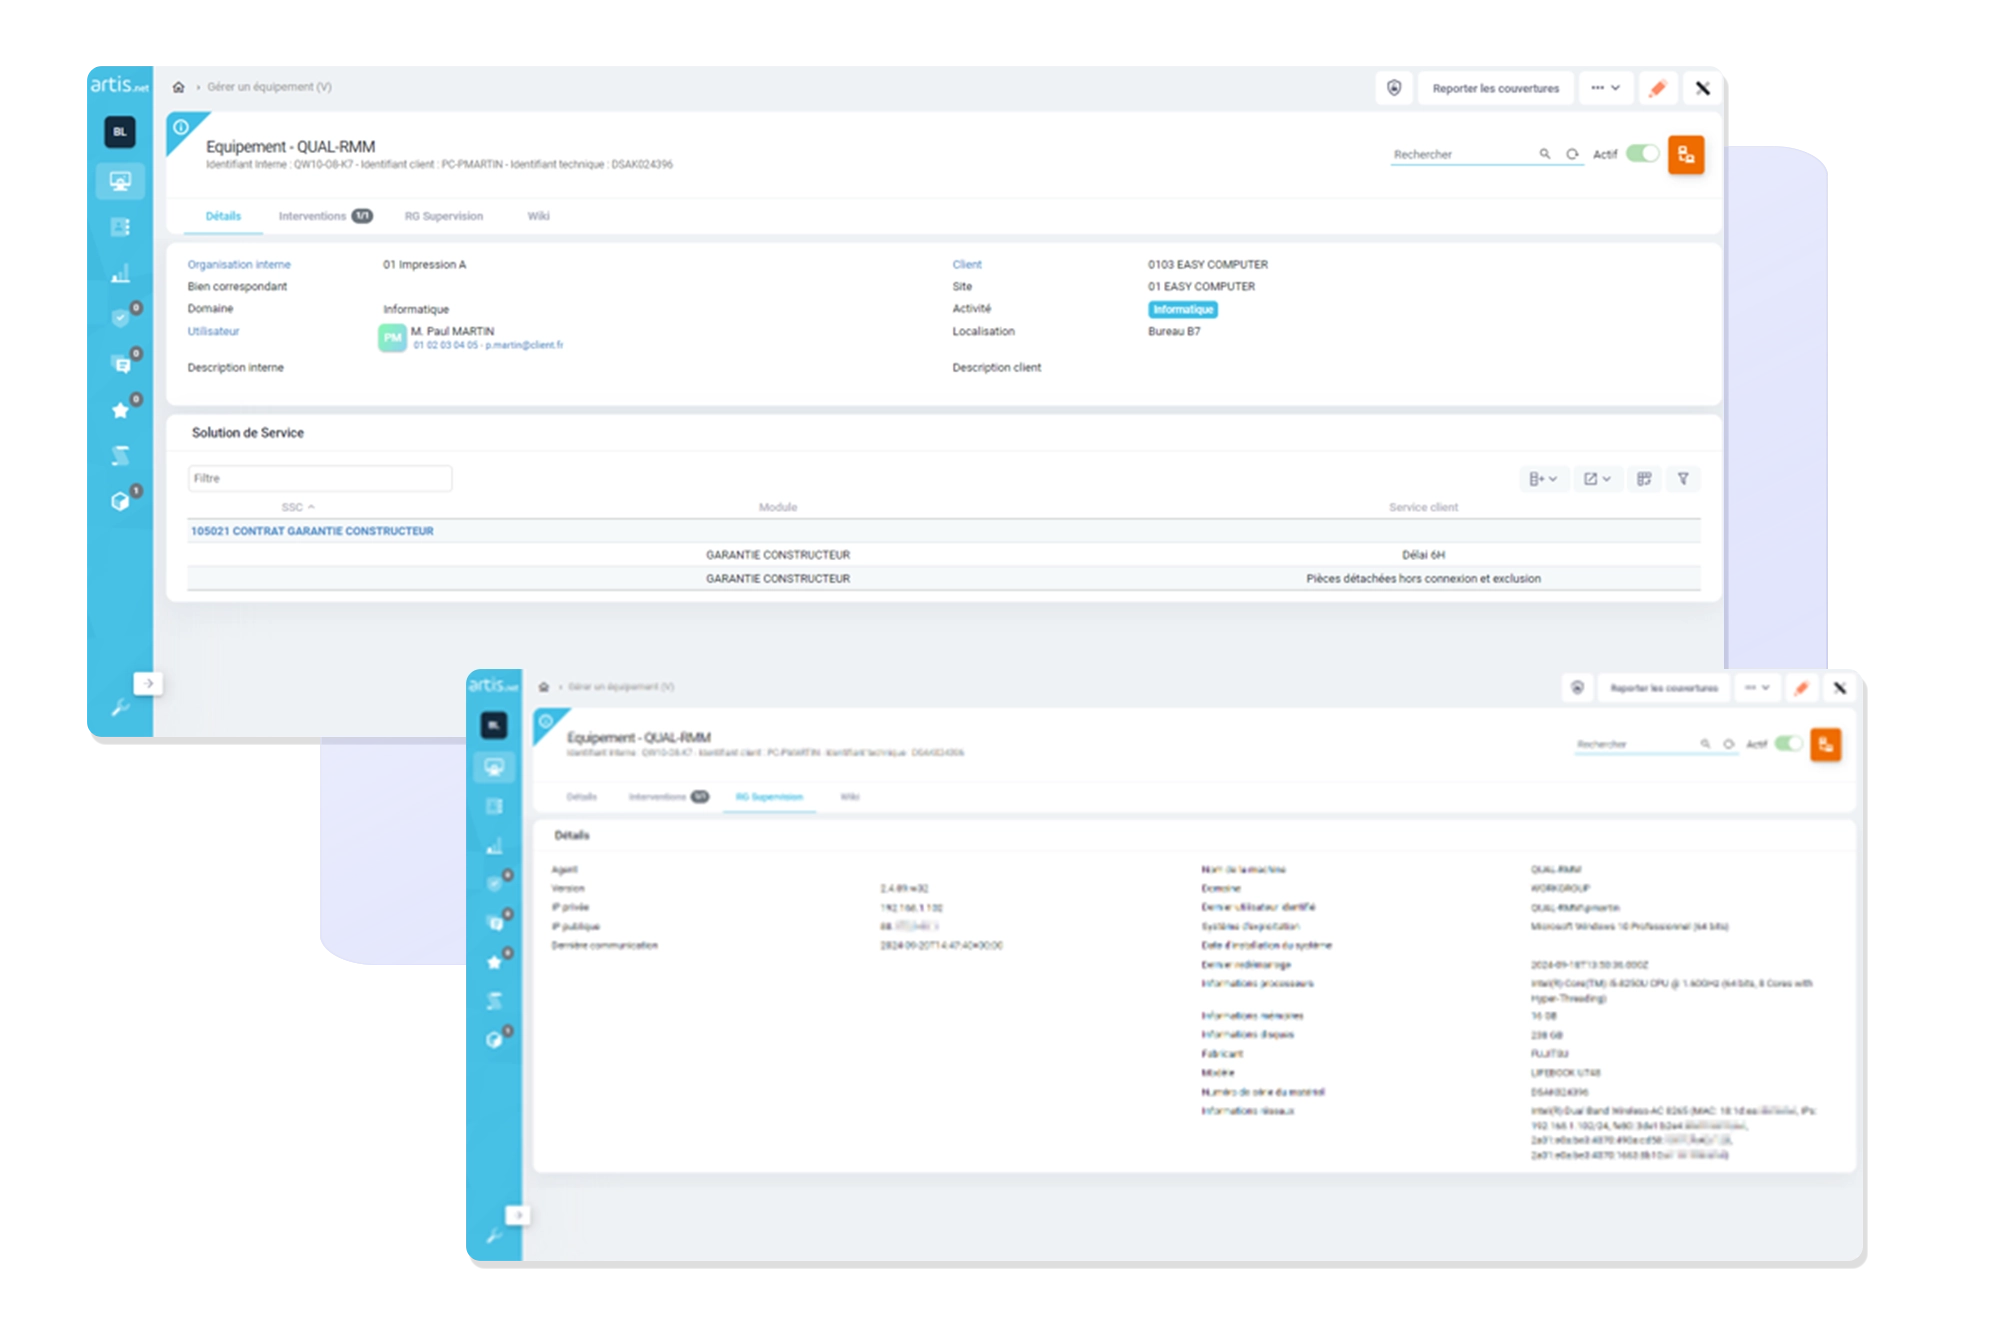Screen dimensions: 2000x1327
Task: Open the export dropdown in the Solution de Service toolbar
Action: pyautogui.click(x=1597, y=479)
